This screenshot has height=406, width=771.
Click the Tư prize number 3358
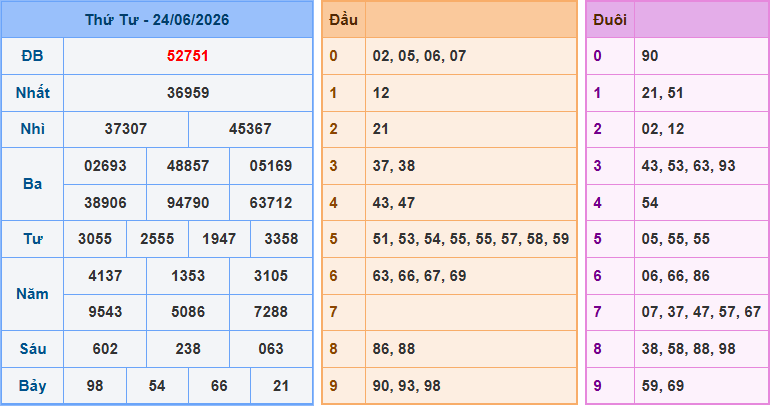tap(281, 239)
